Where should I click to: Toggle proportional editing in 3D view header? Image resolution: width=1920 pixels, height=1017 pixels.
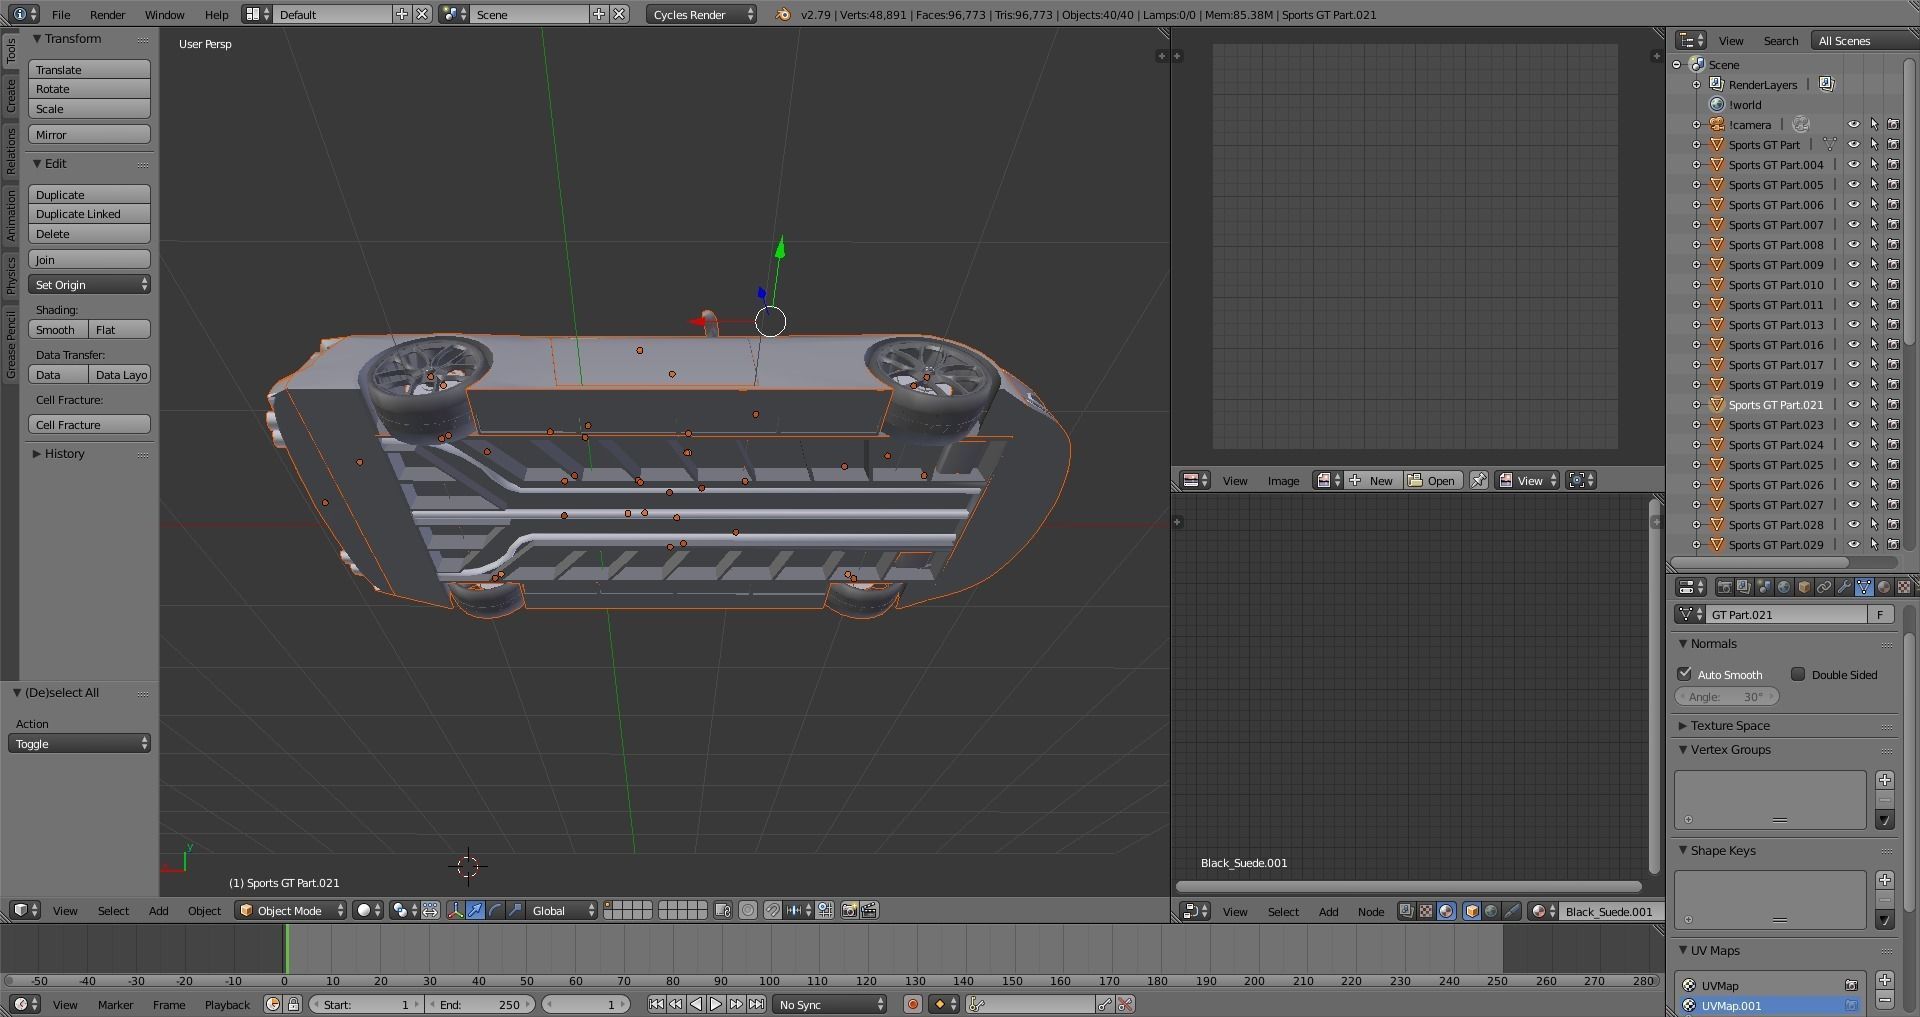coord(748,910)
